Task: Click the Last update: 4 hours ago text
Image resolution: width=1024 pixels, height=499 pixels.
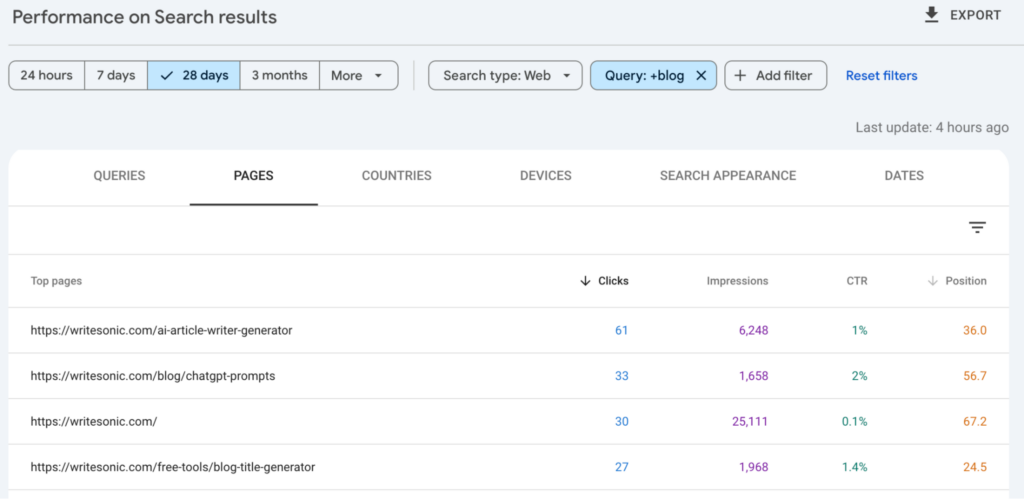Action: 932,128
